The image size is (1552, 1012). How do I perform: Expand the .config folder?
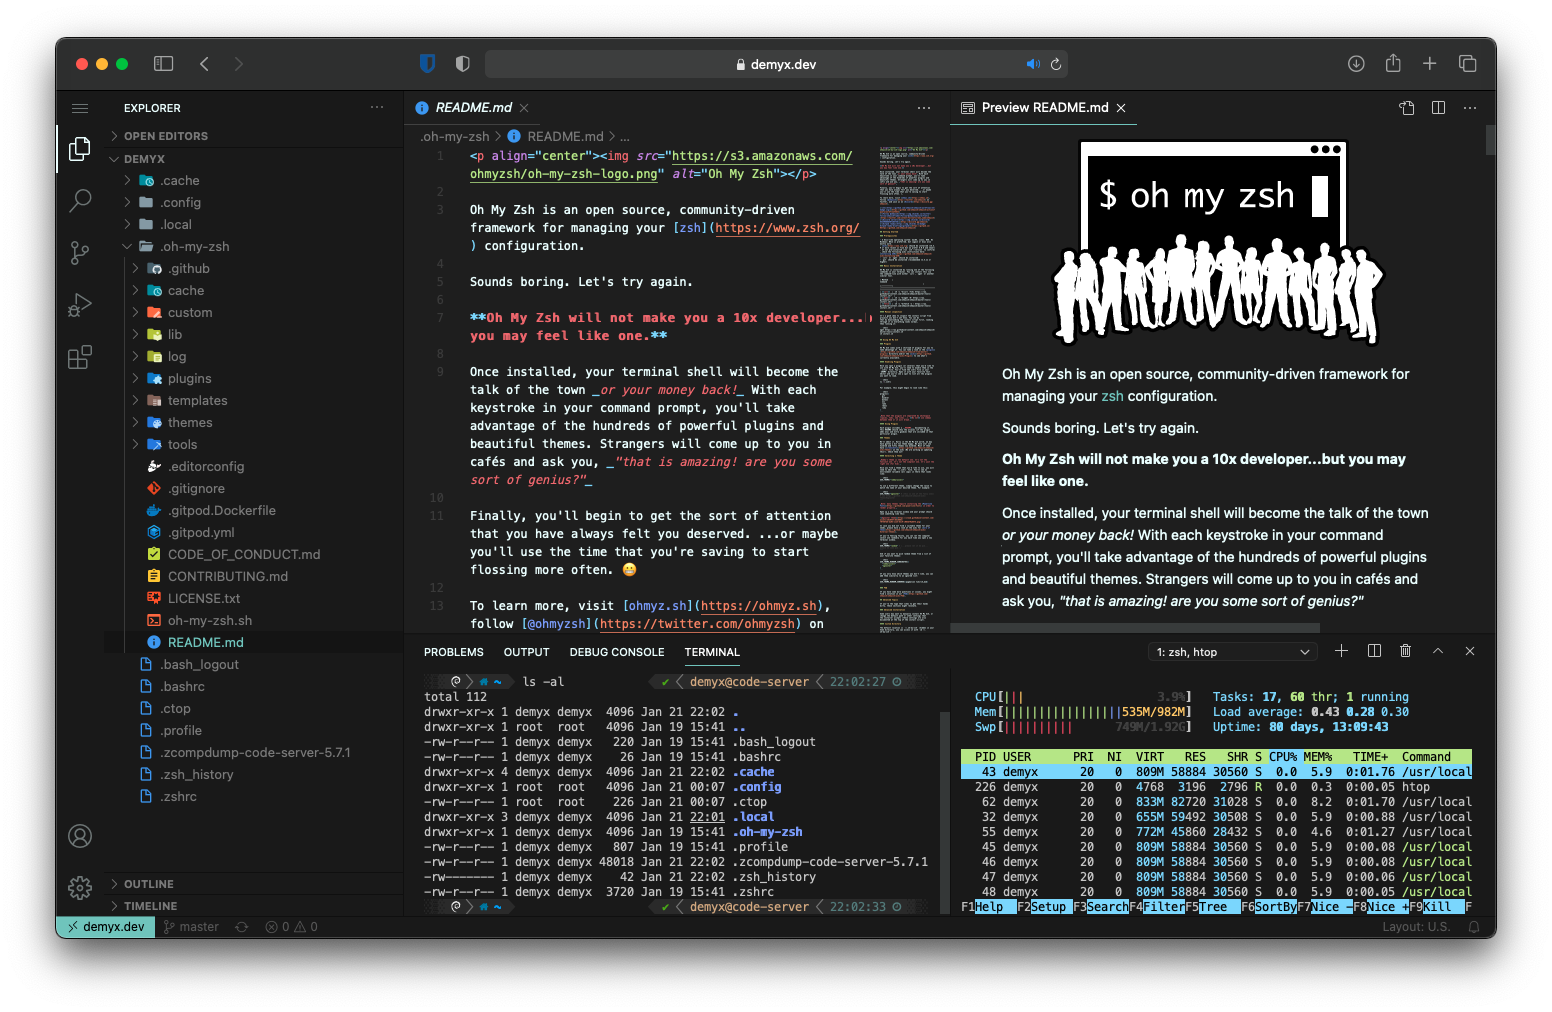point(254,203)
